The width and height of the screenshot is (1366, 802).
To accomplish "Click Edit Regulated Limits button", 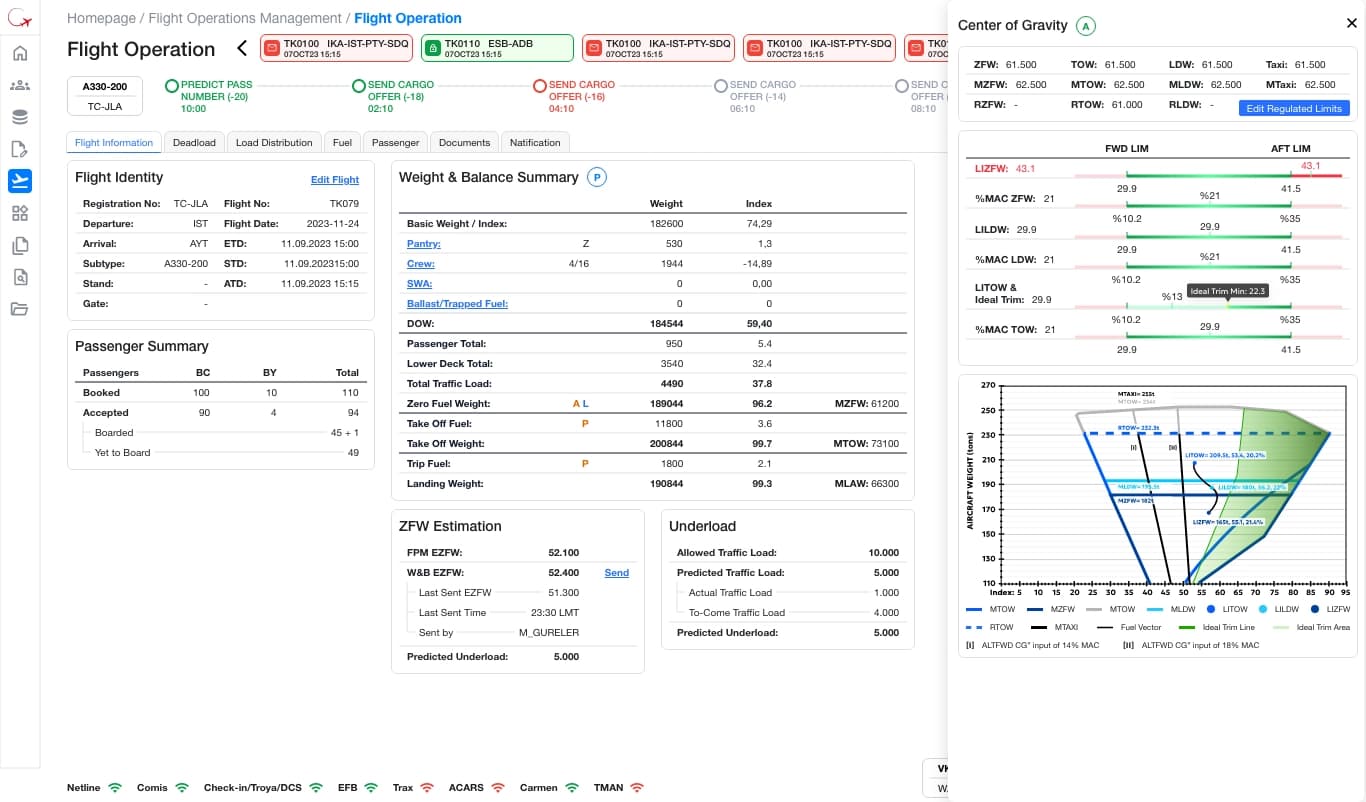I will 1294,108.
